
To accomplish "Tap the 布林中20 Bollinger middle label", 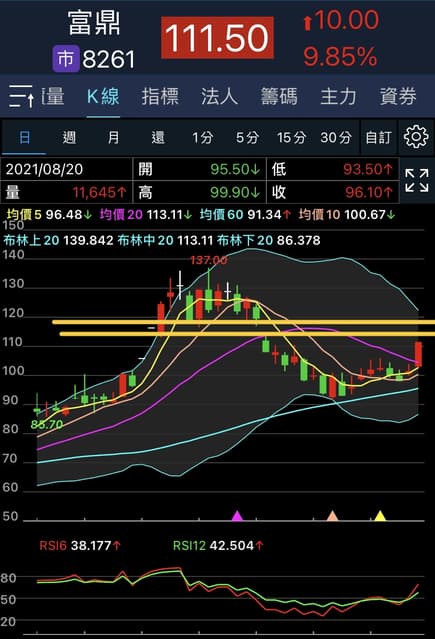I will pos(146,240).
